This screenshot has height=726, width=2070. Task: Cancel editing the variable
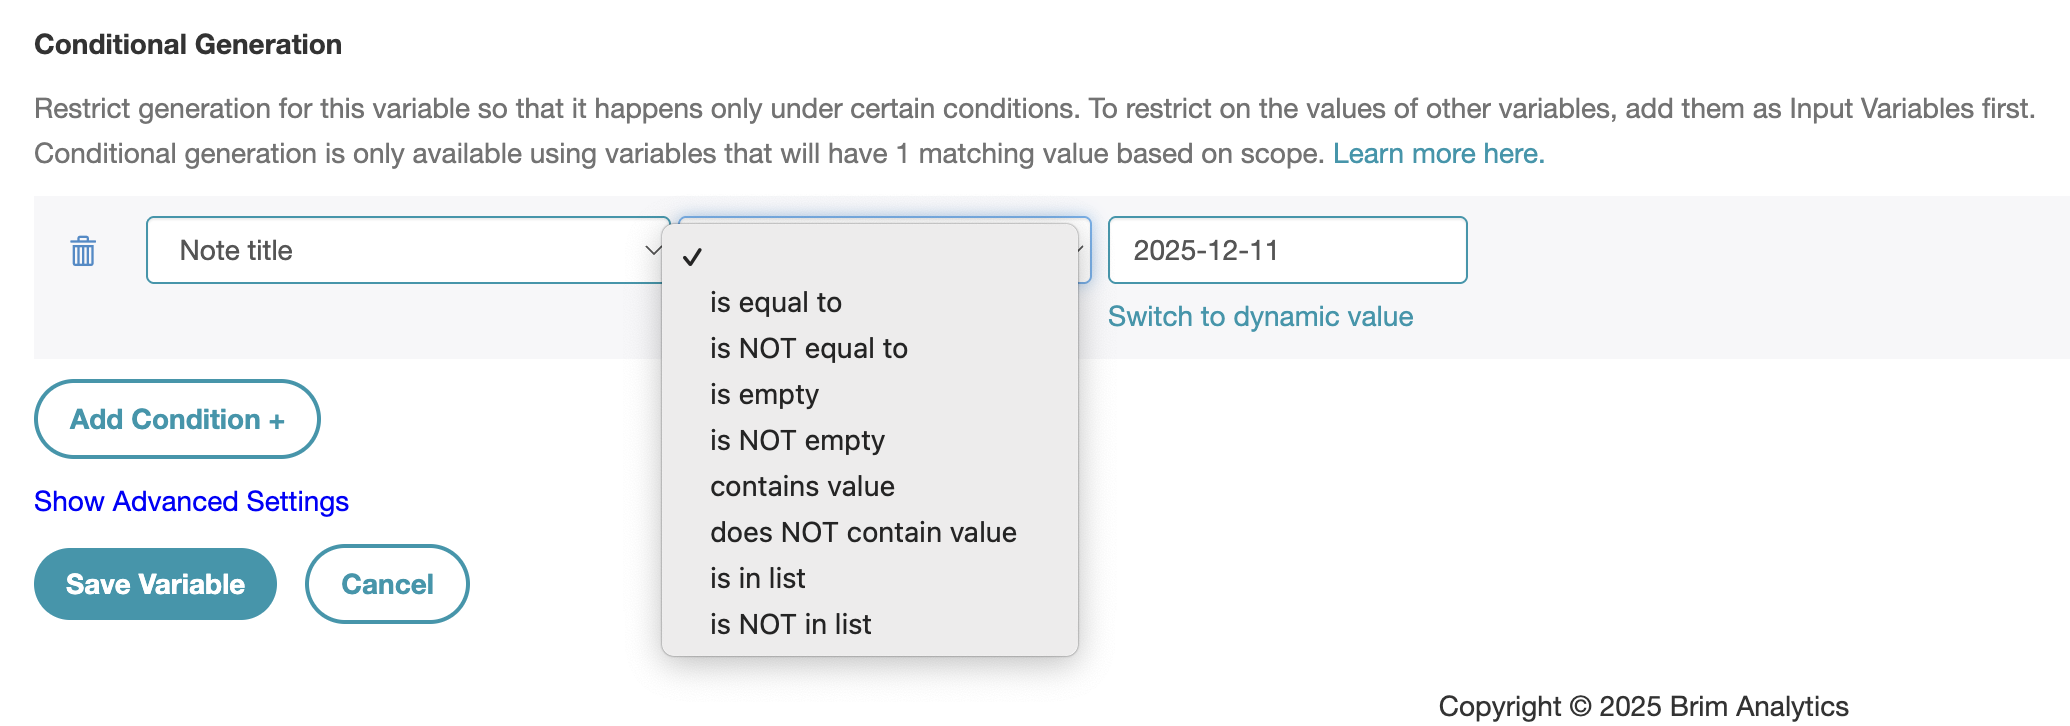[387, 584]
